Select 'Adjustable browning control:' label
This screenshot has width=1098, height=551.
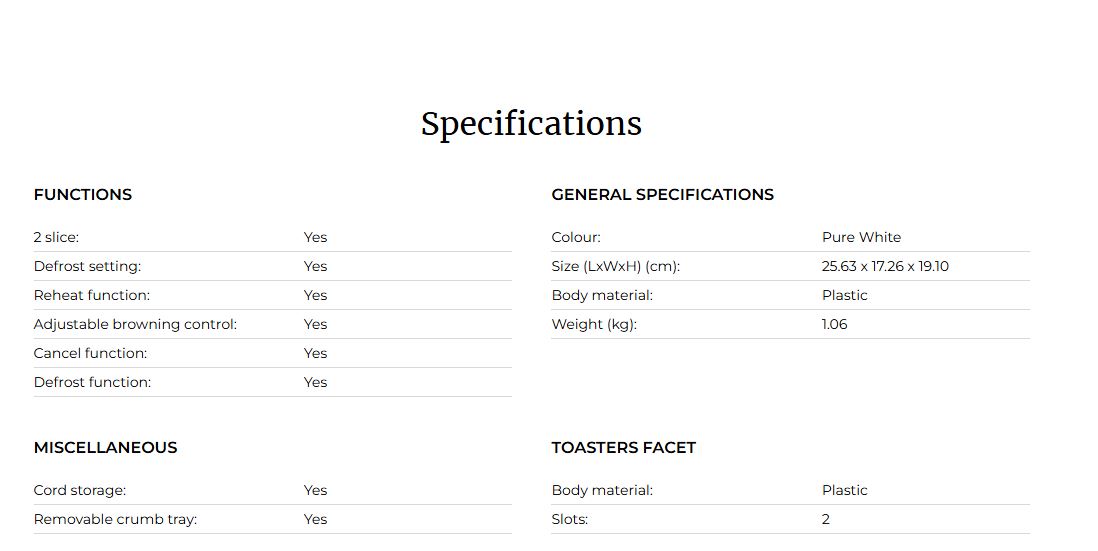click(135, 324)
